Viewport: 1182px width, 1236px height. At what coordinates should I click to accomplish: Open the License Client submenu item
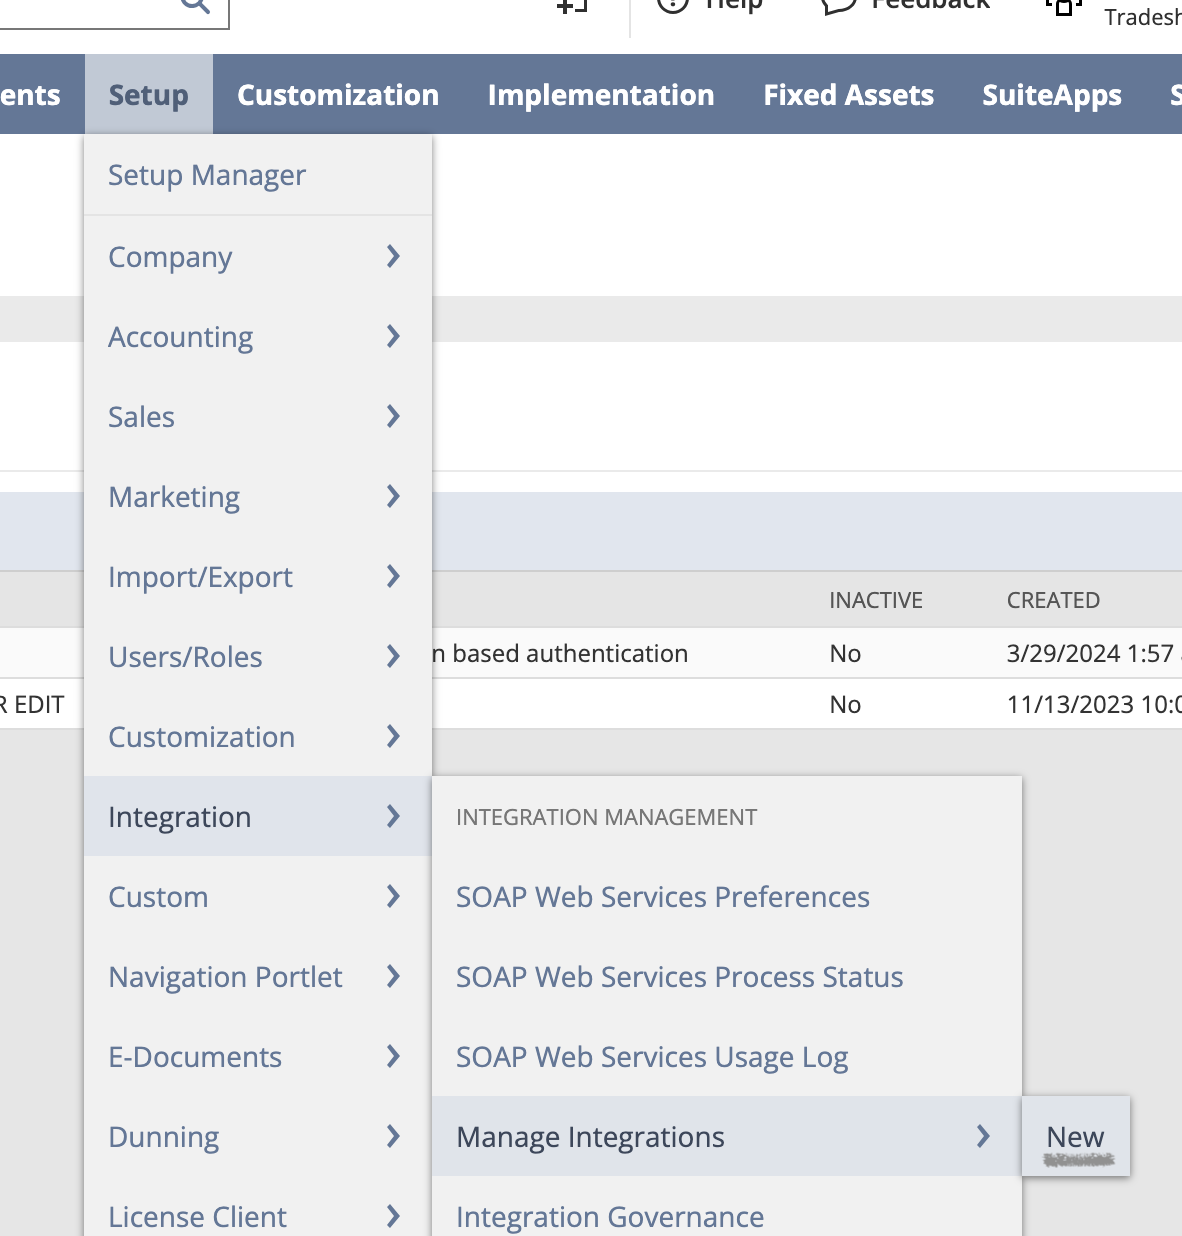[x=258, y=1214]
